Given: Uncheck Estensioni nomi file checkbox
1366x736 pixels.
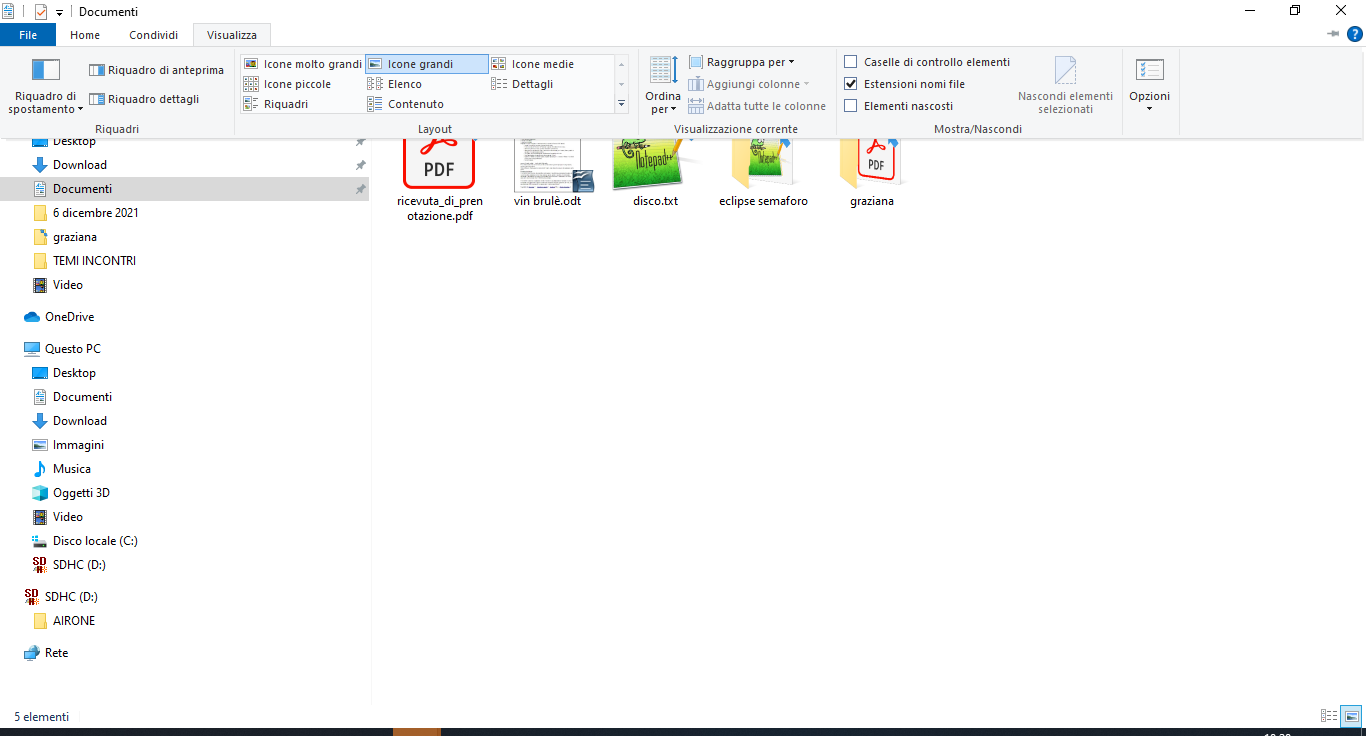Looking at the screenshot, I should click(851, 84).
